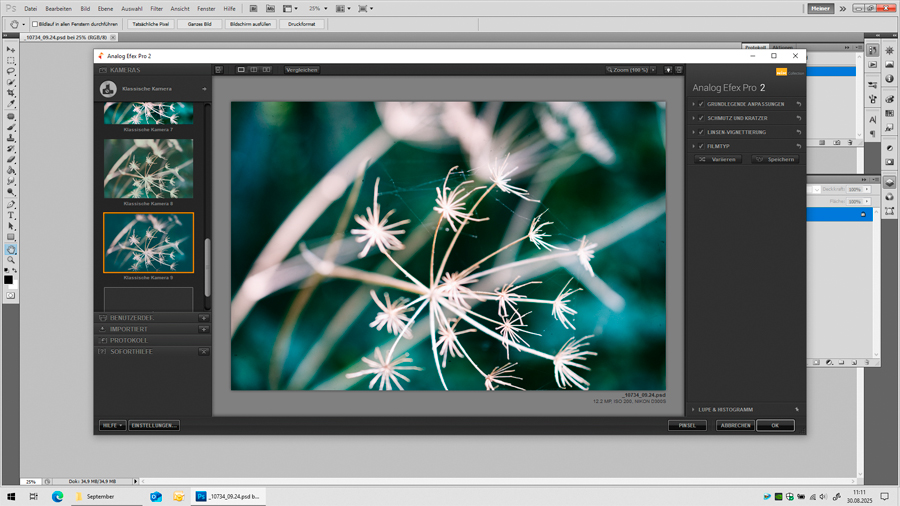Open the Zoom (100 %) dropdown

coord(630,70)
